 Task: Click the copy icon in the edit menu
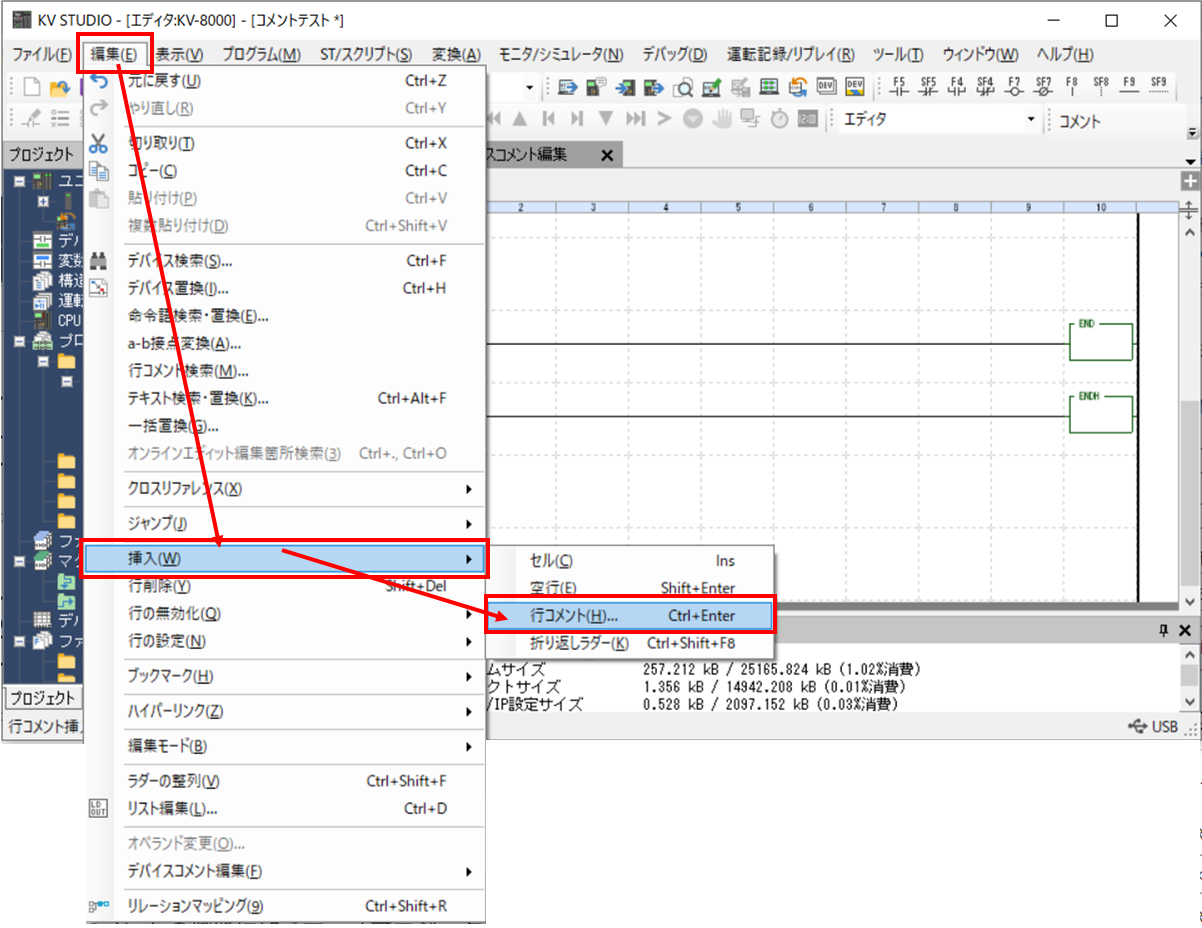98,171
